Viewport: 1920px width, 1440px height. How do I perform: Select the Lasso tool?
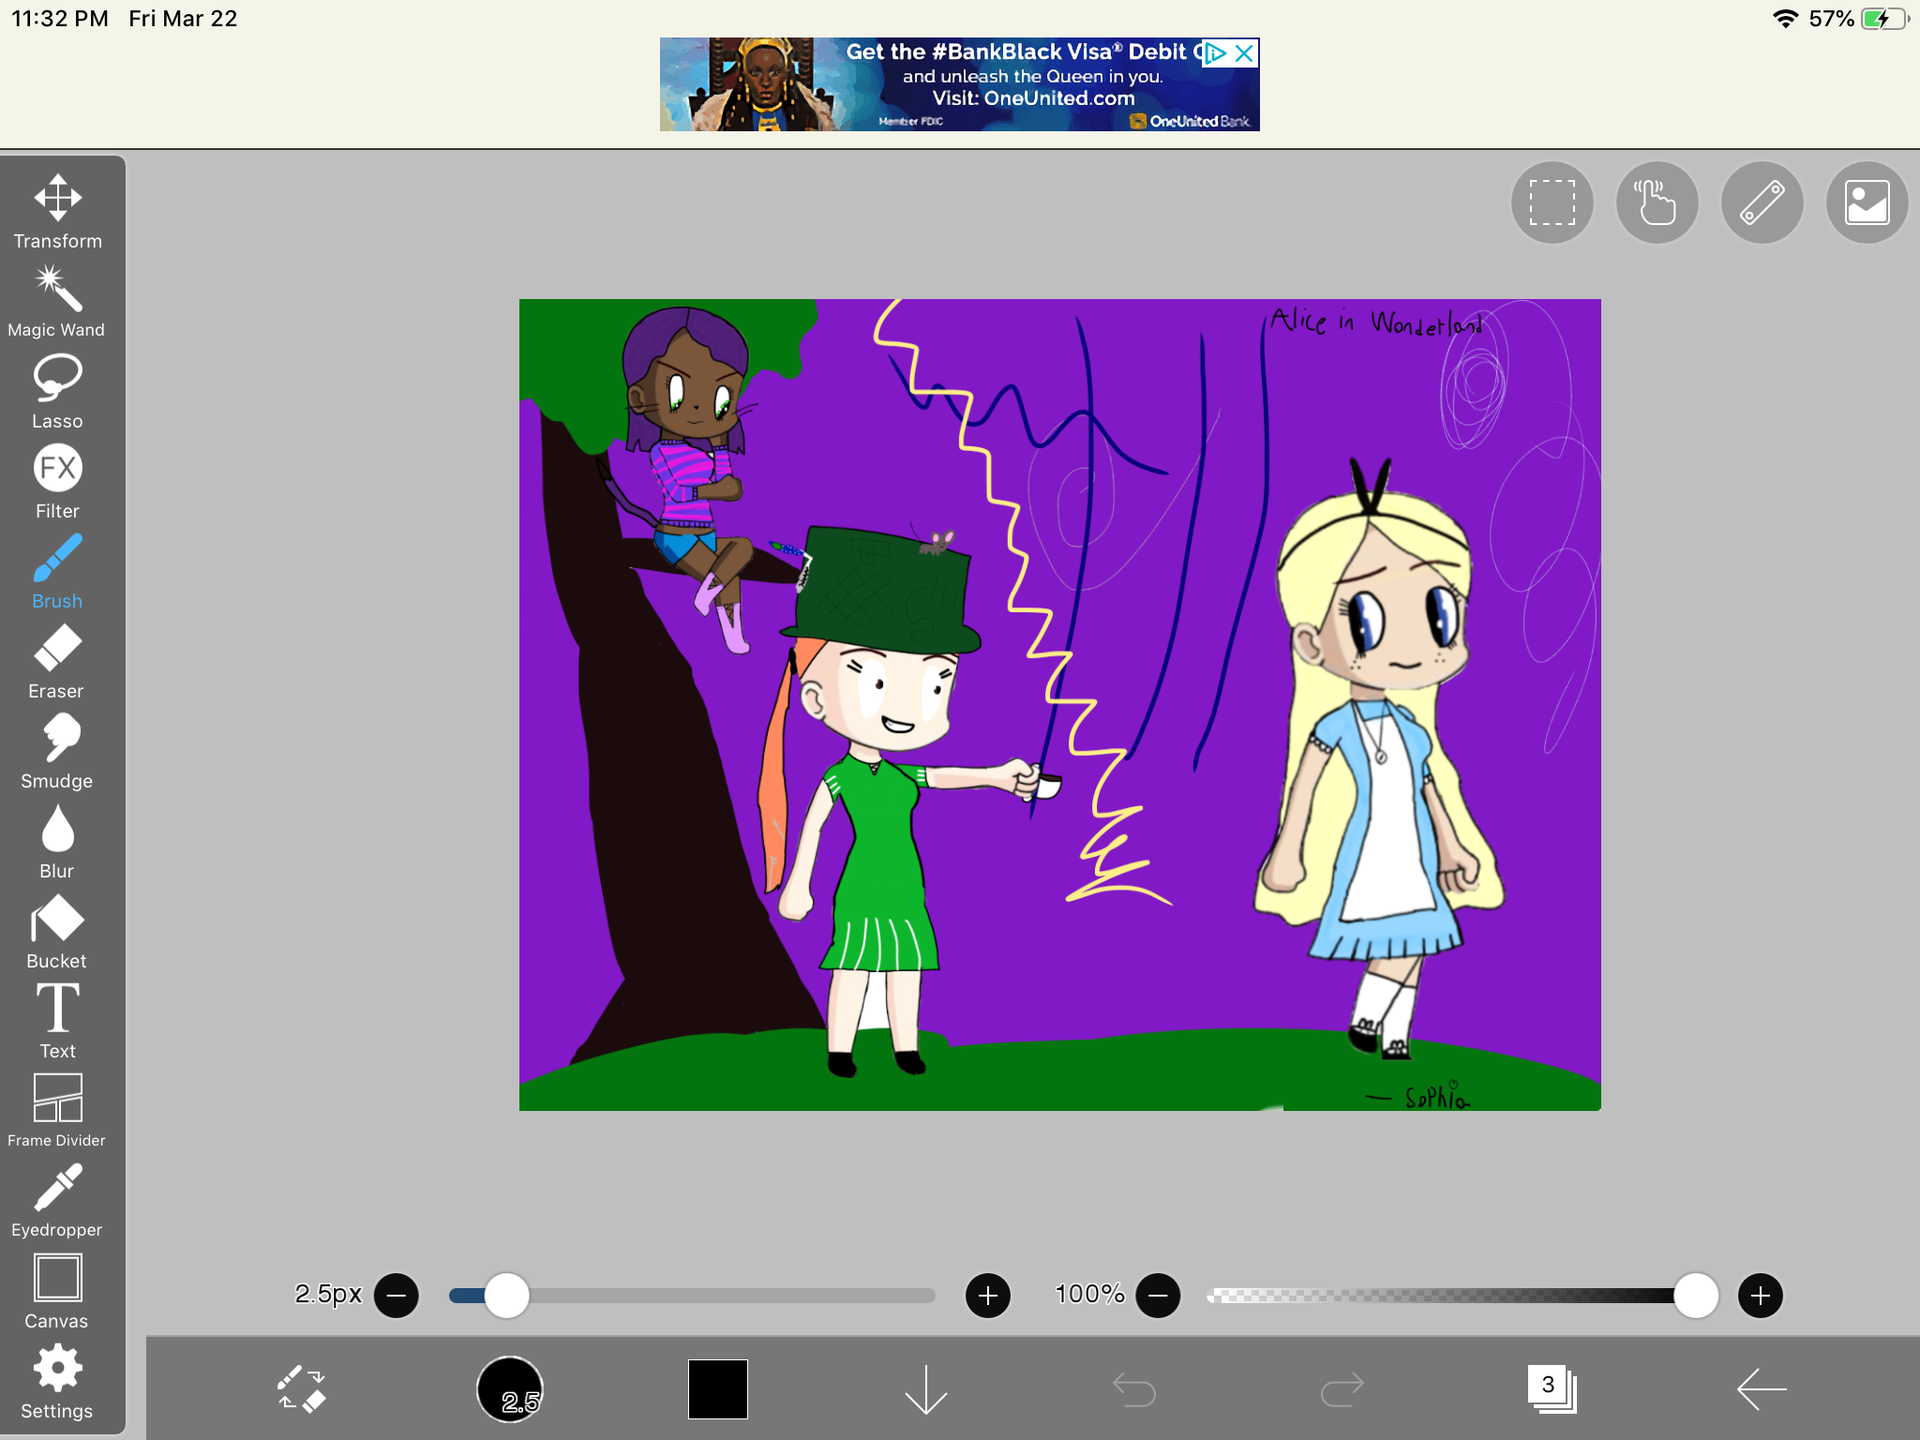(x=57, y=392)
